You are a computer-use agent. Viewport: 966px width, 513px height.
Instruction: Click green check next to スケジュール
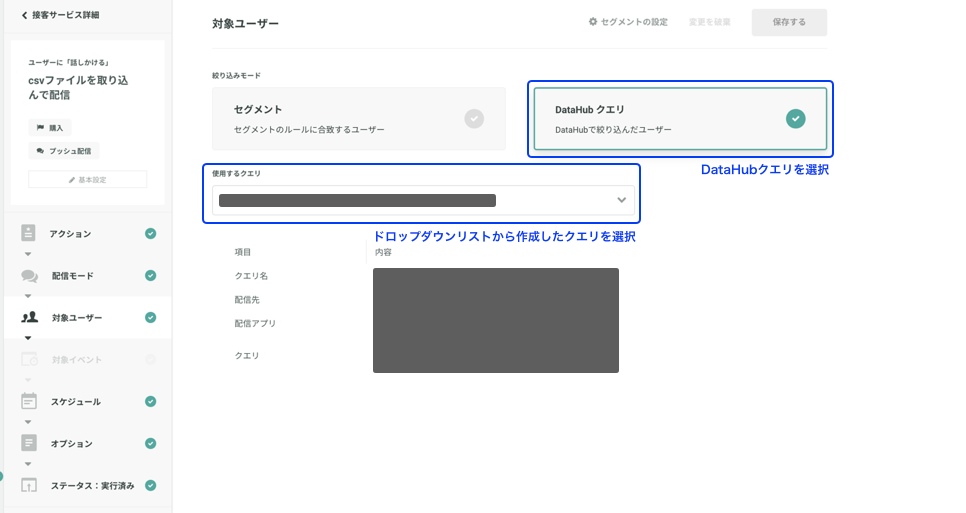[150, 402]
